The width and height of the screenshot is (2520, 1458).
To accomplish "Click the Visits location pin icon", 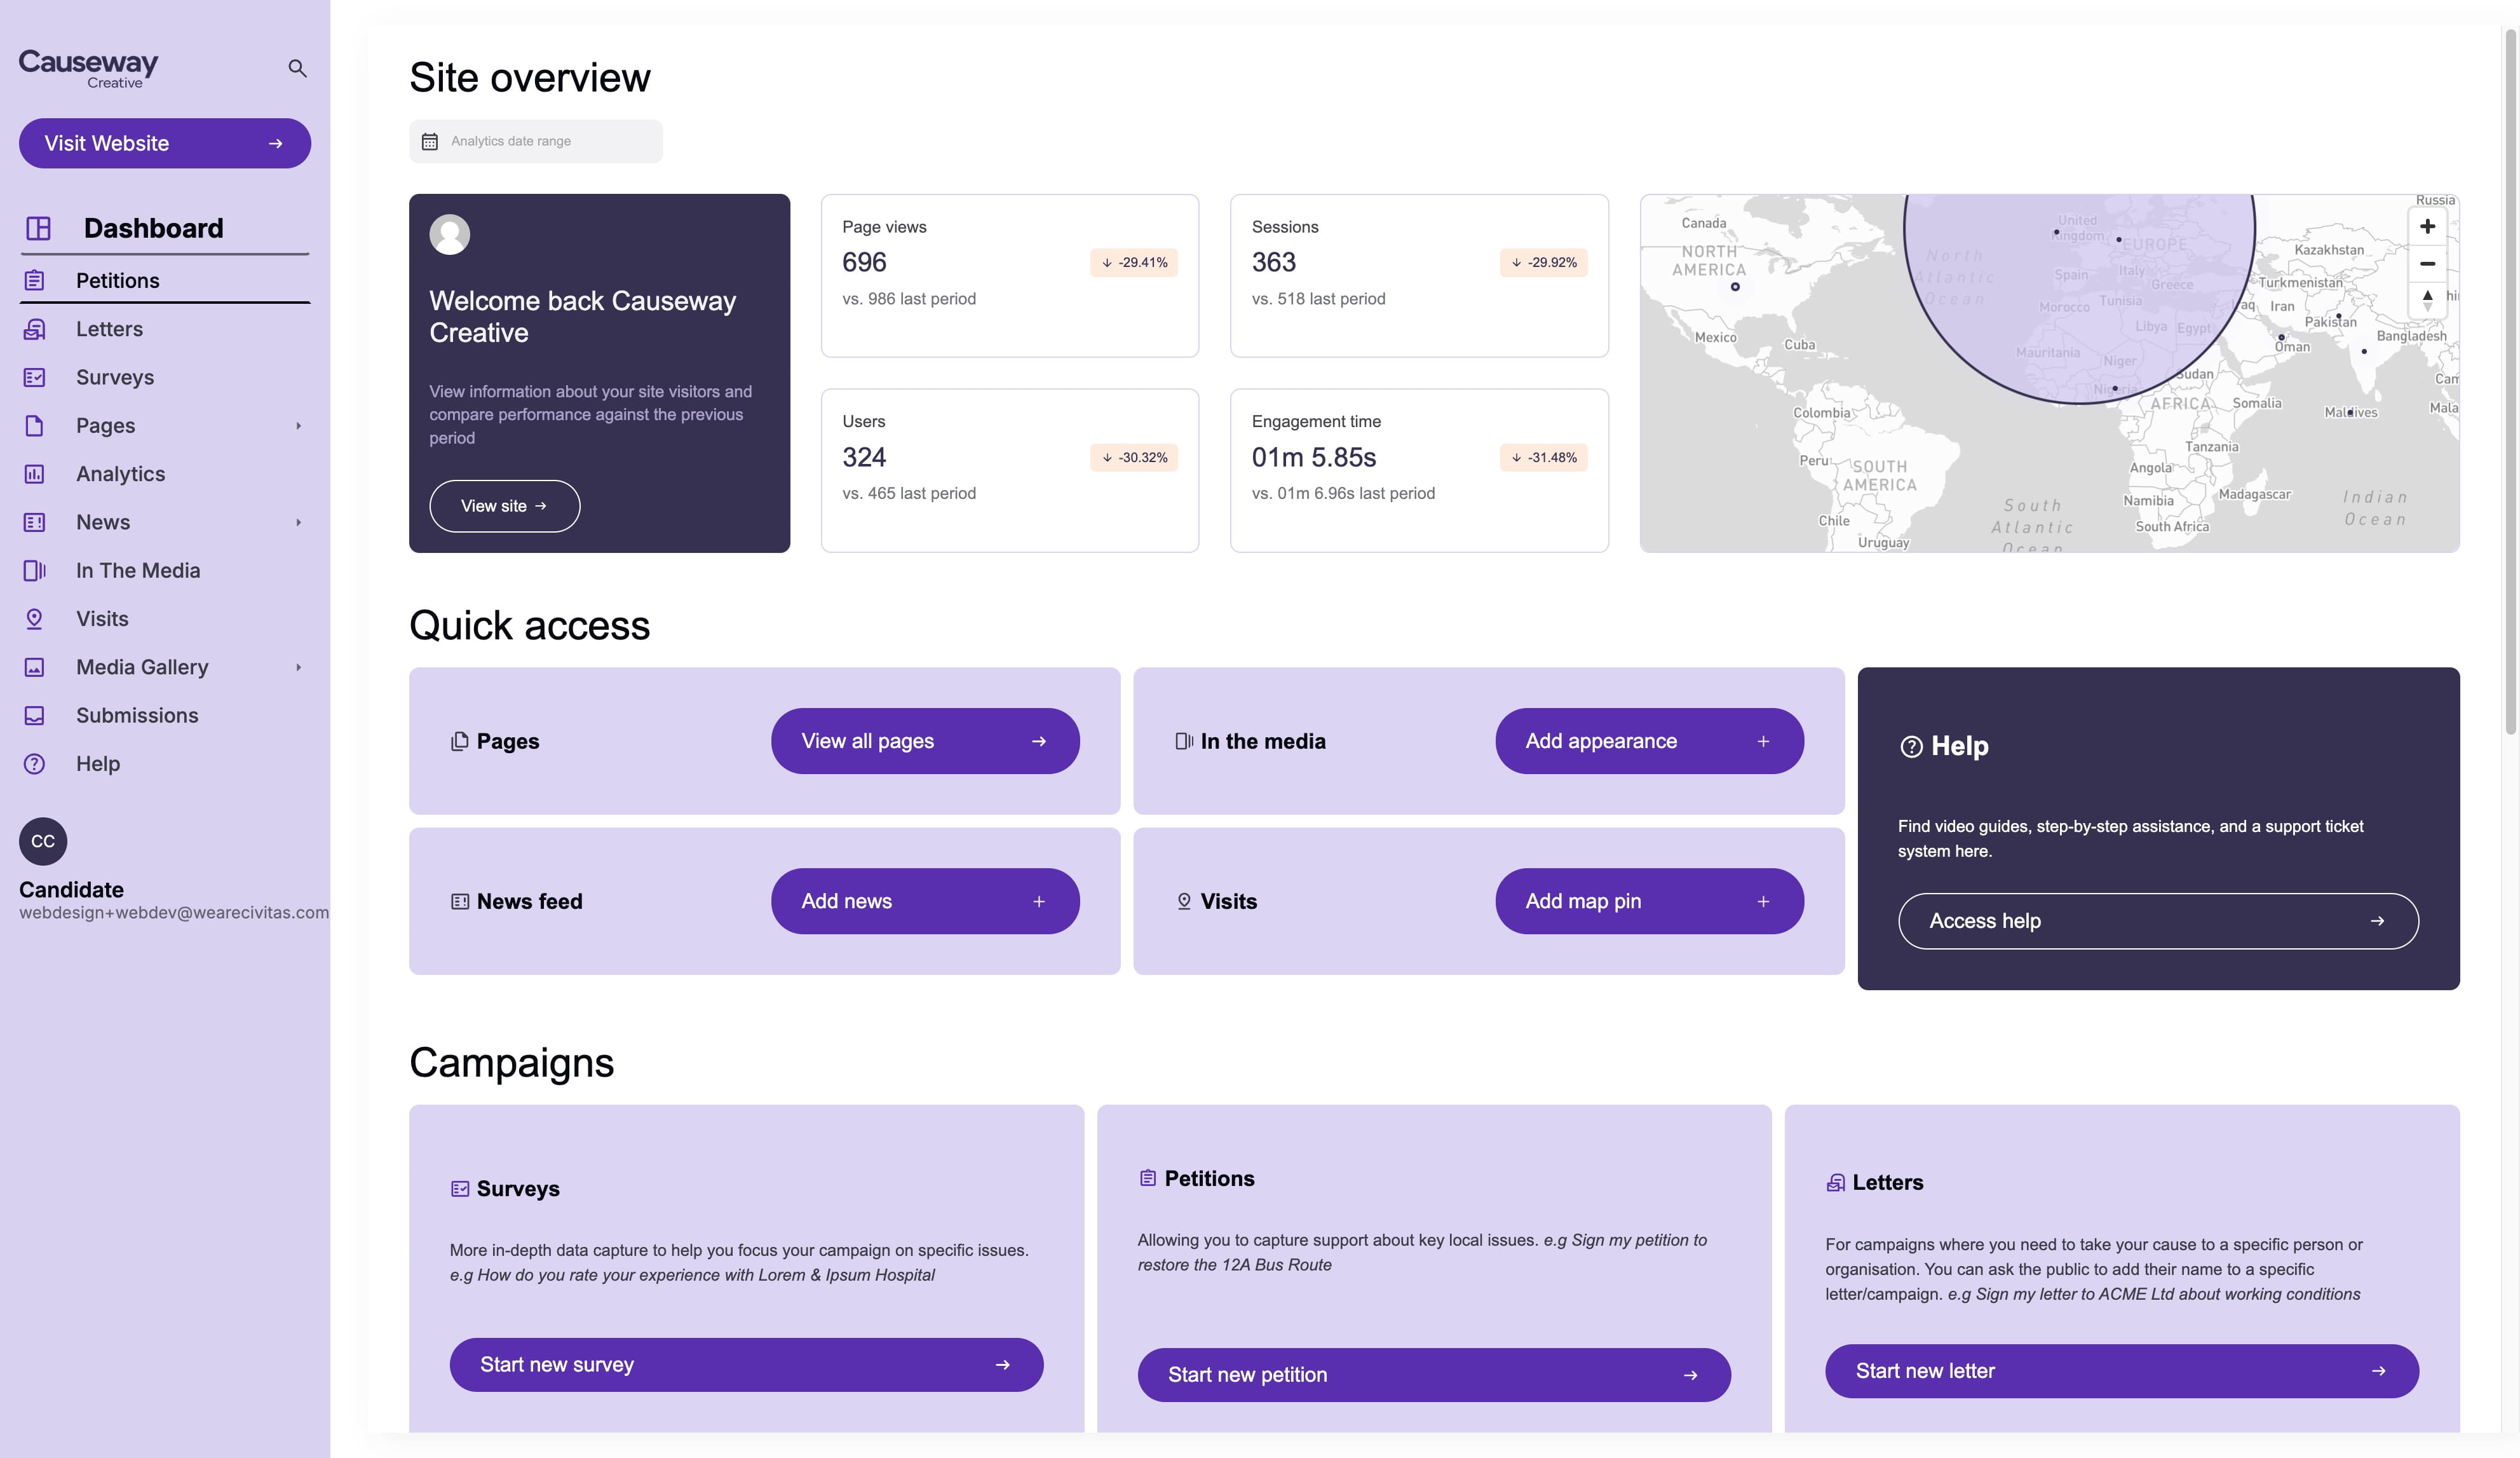I will pyautogui.click(x=34, y=619).
